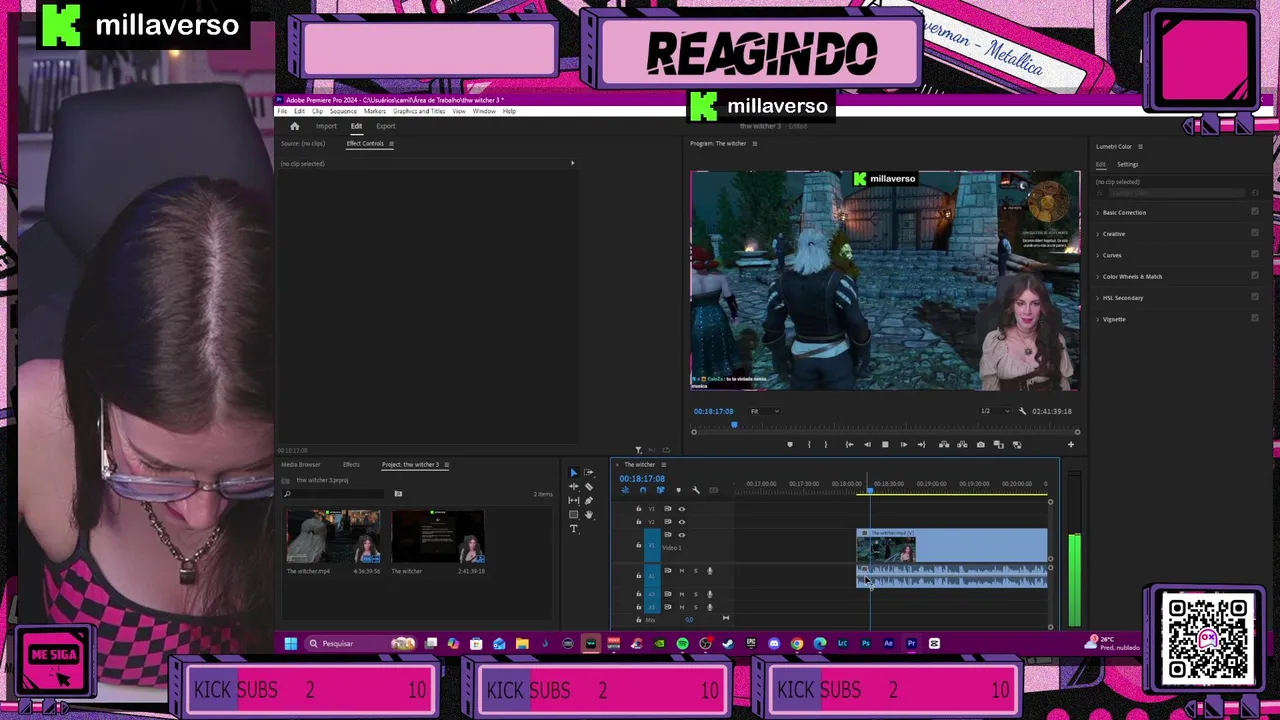The width and height of the screenshot is (1280, 720).
Task: Click Export Frame camera icon
Action: pos(981,444)
